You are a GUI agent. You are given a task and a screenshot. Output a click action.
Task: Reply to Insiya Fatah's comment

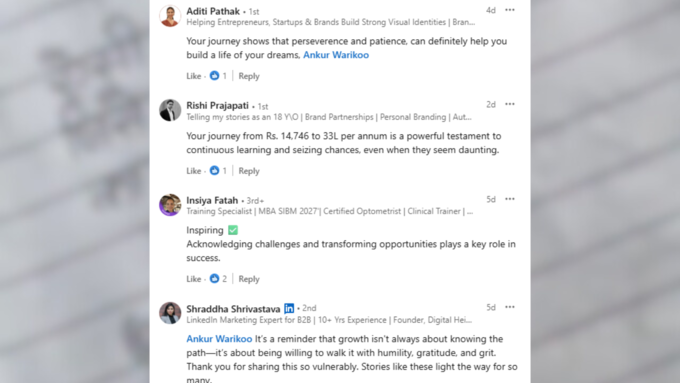[249, 279]
